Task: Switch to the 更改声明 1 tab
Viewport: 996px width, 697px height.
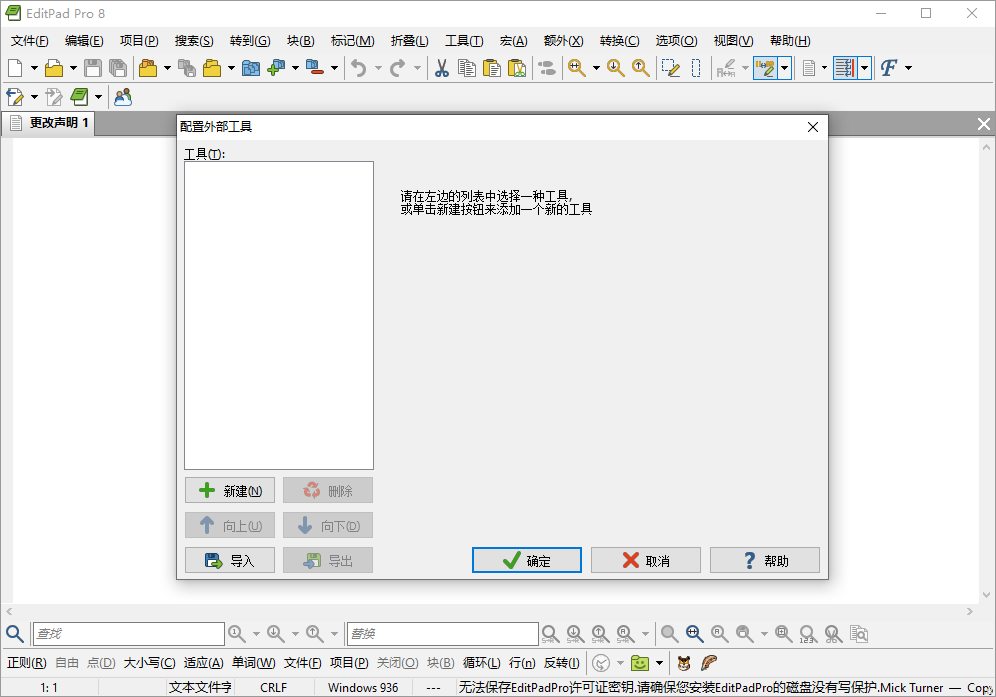Action: 50,123
